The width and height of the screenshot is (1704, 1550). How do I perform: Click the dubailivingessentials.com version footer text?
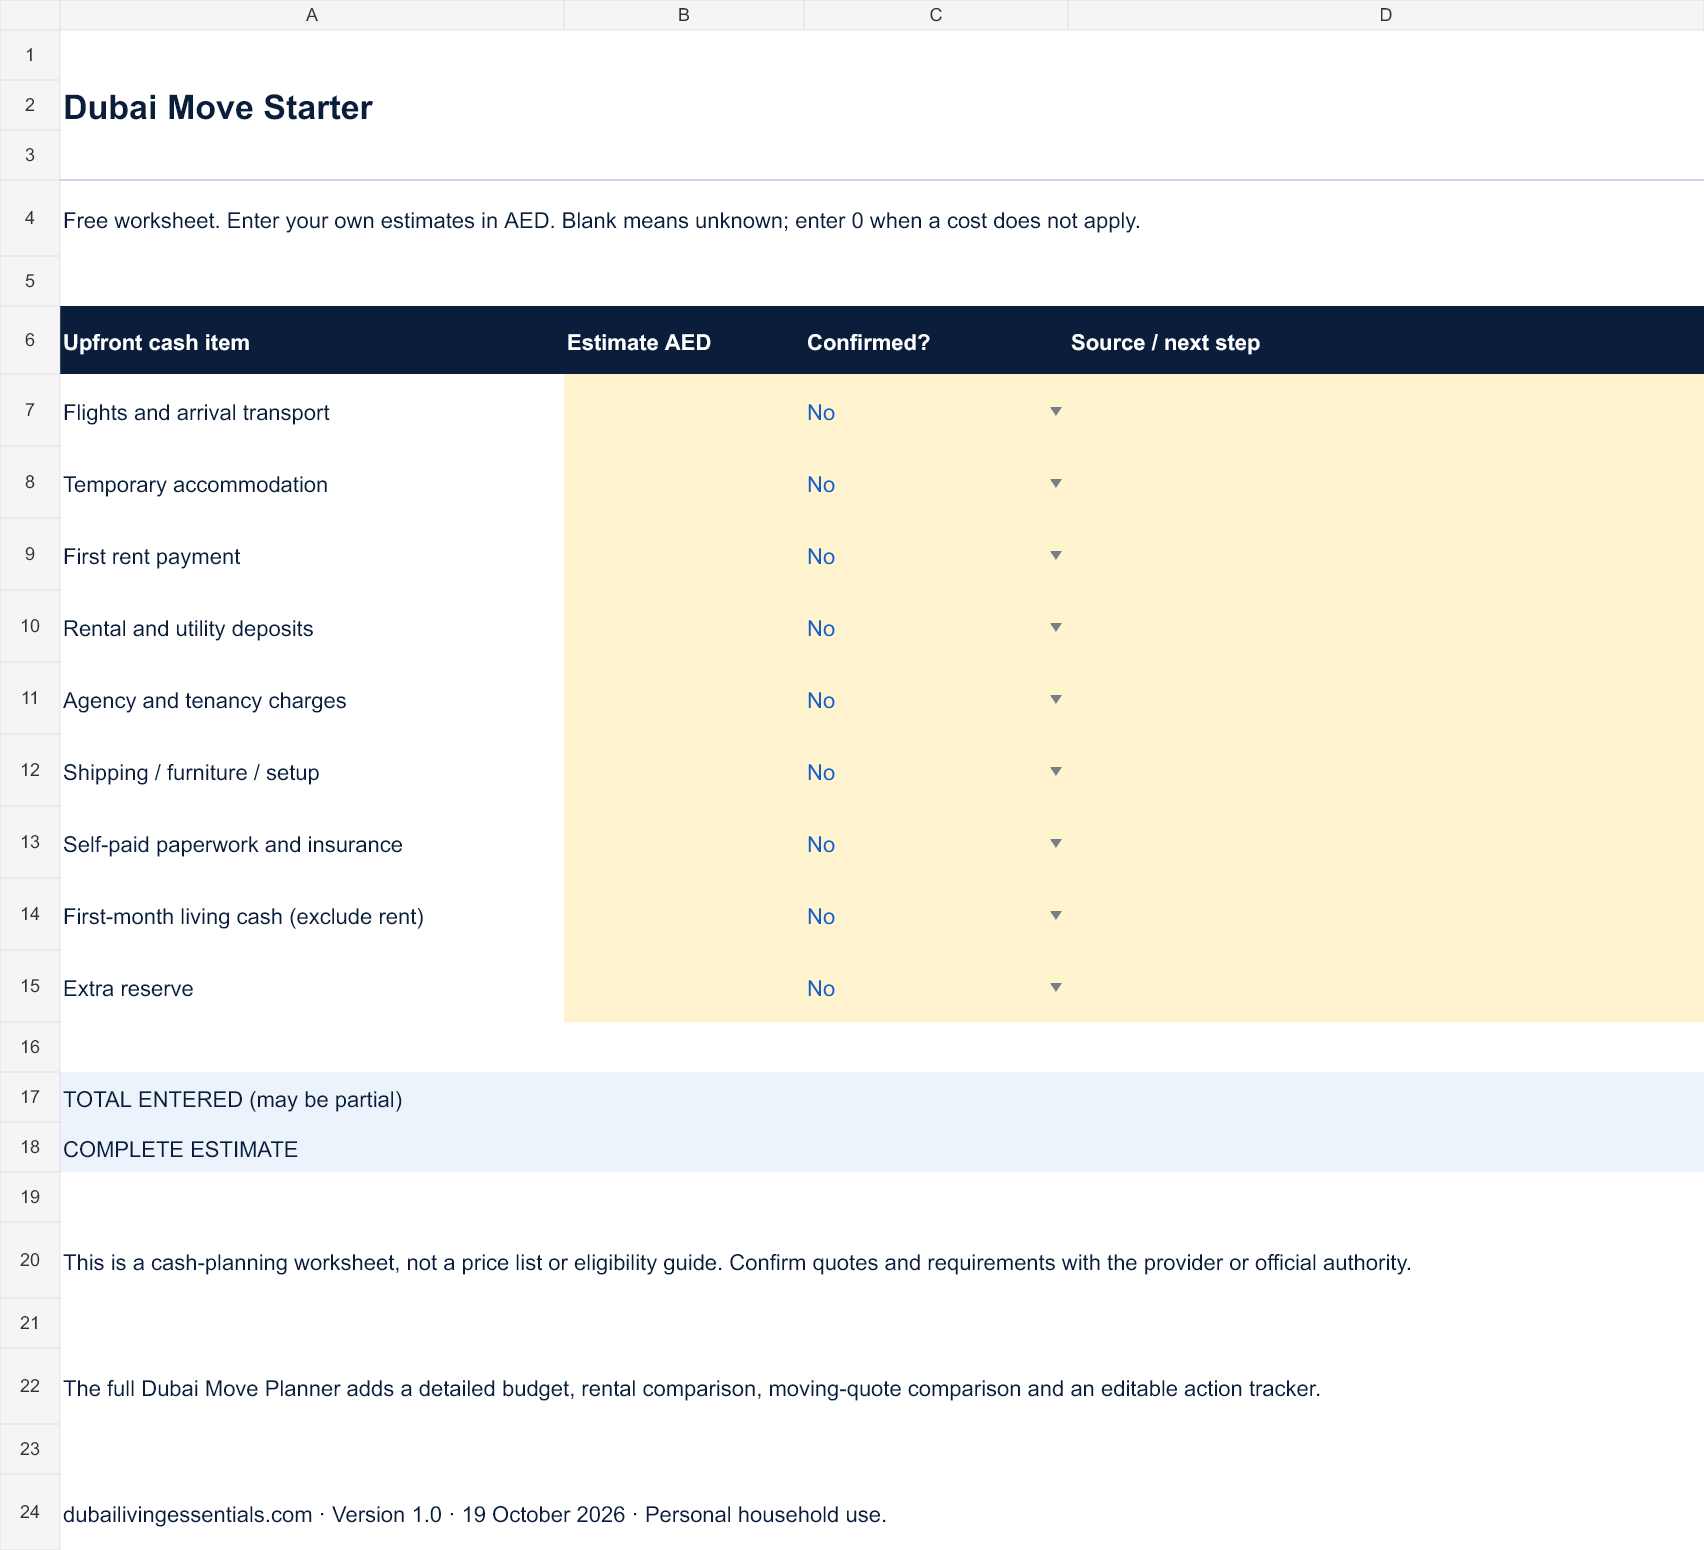point(475,1514)
